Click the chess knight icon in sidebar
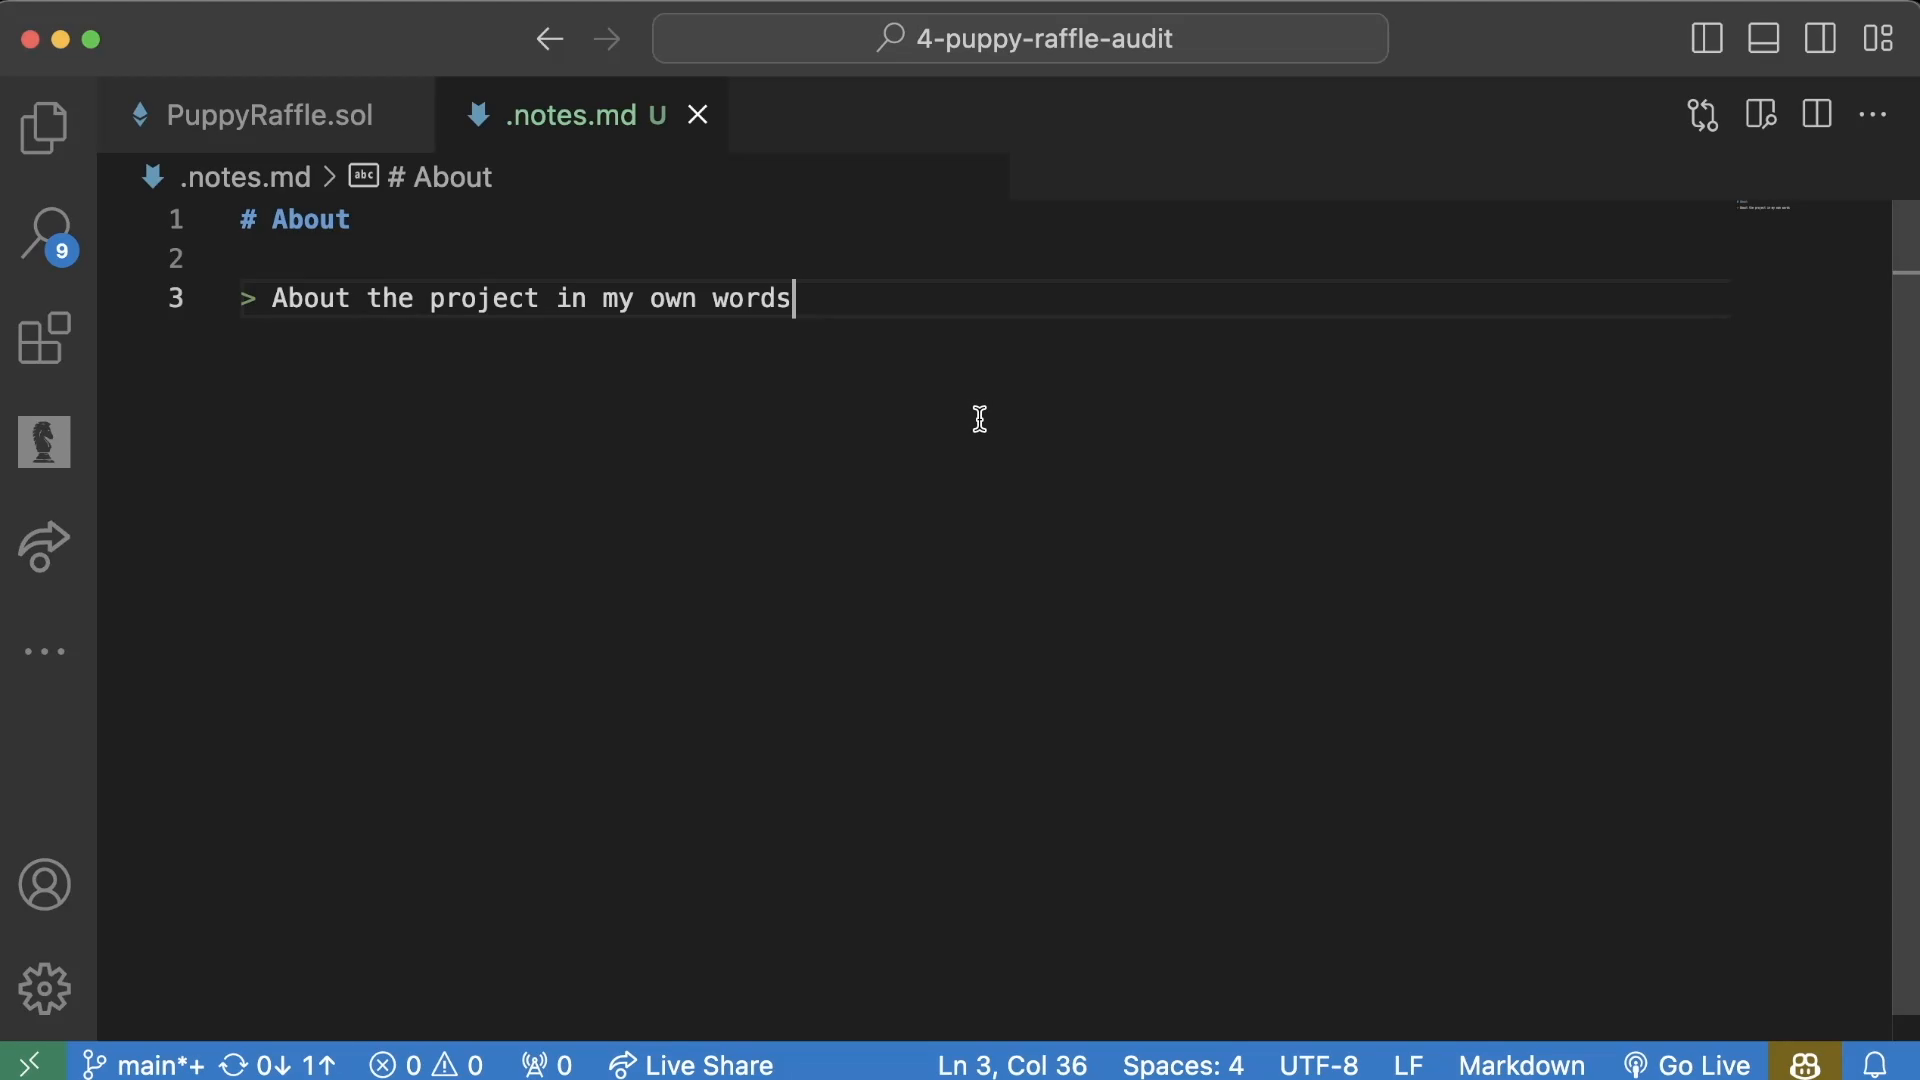 pyautogui.click(x=44, y=442)
